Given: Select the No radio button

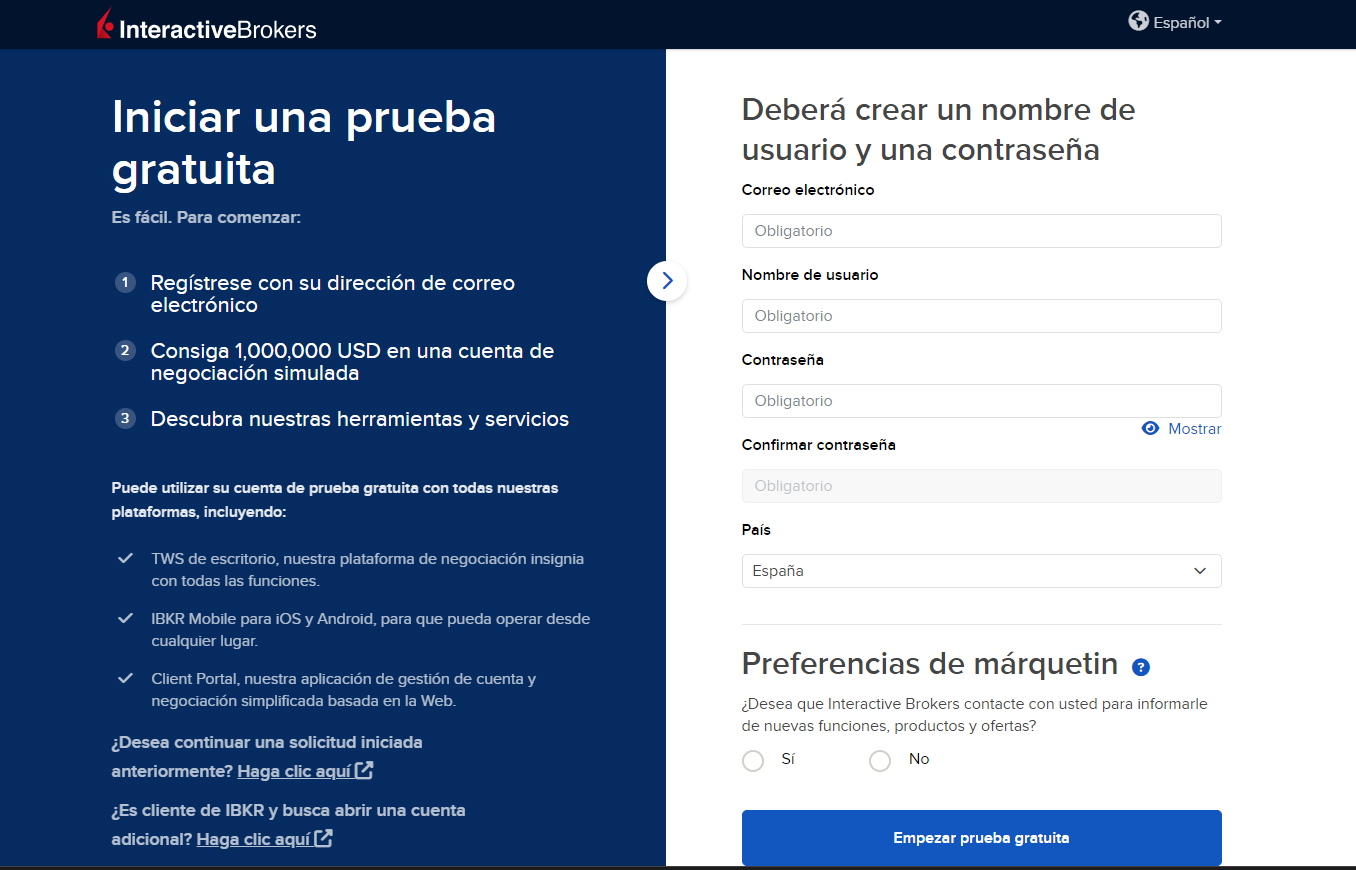Looking at the screenshot, I should 880,761.
